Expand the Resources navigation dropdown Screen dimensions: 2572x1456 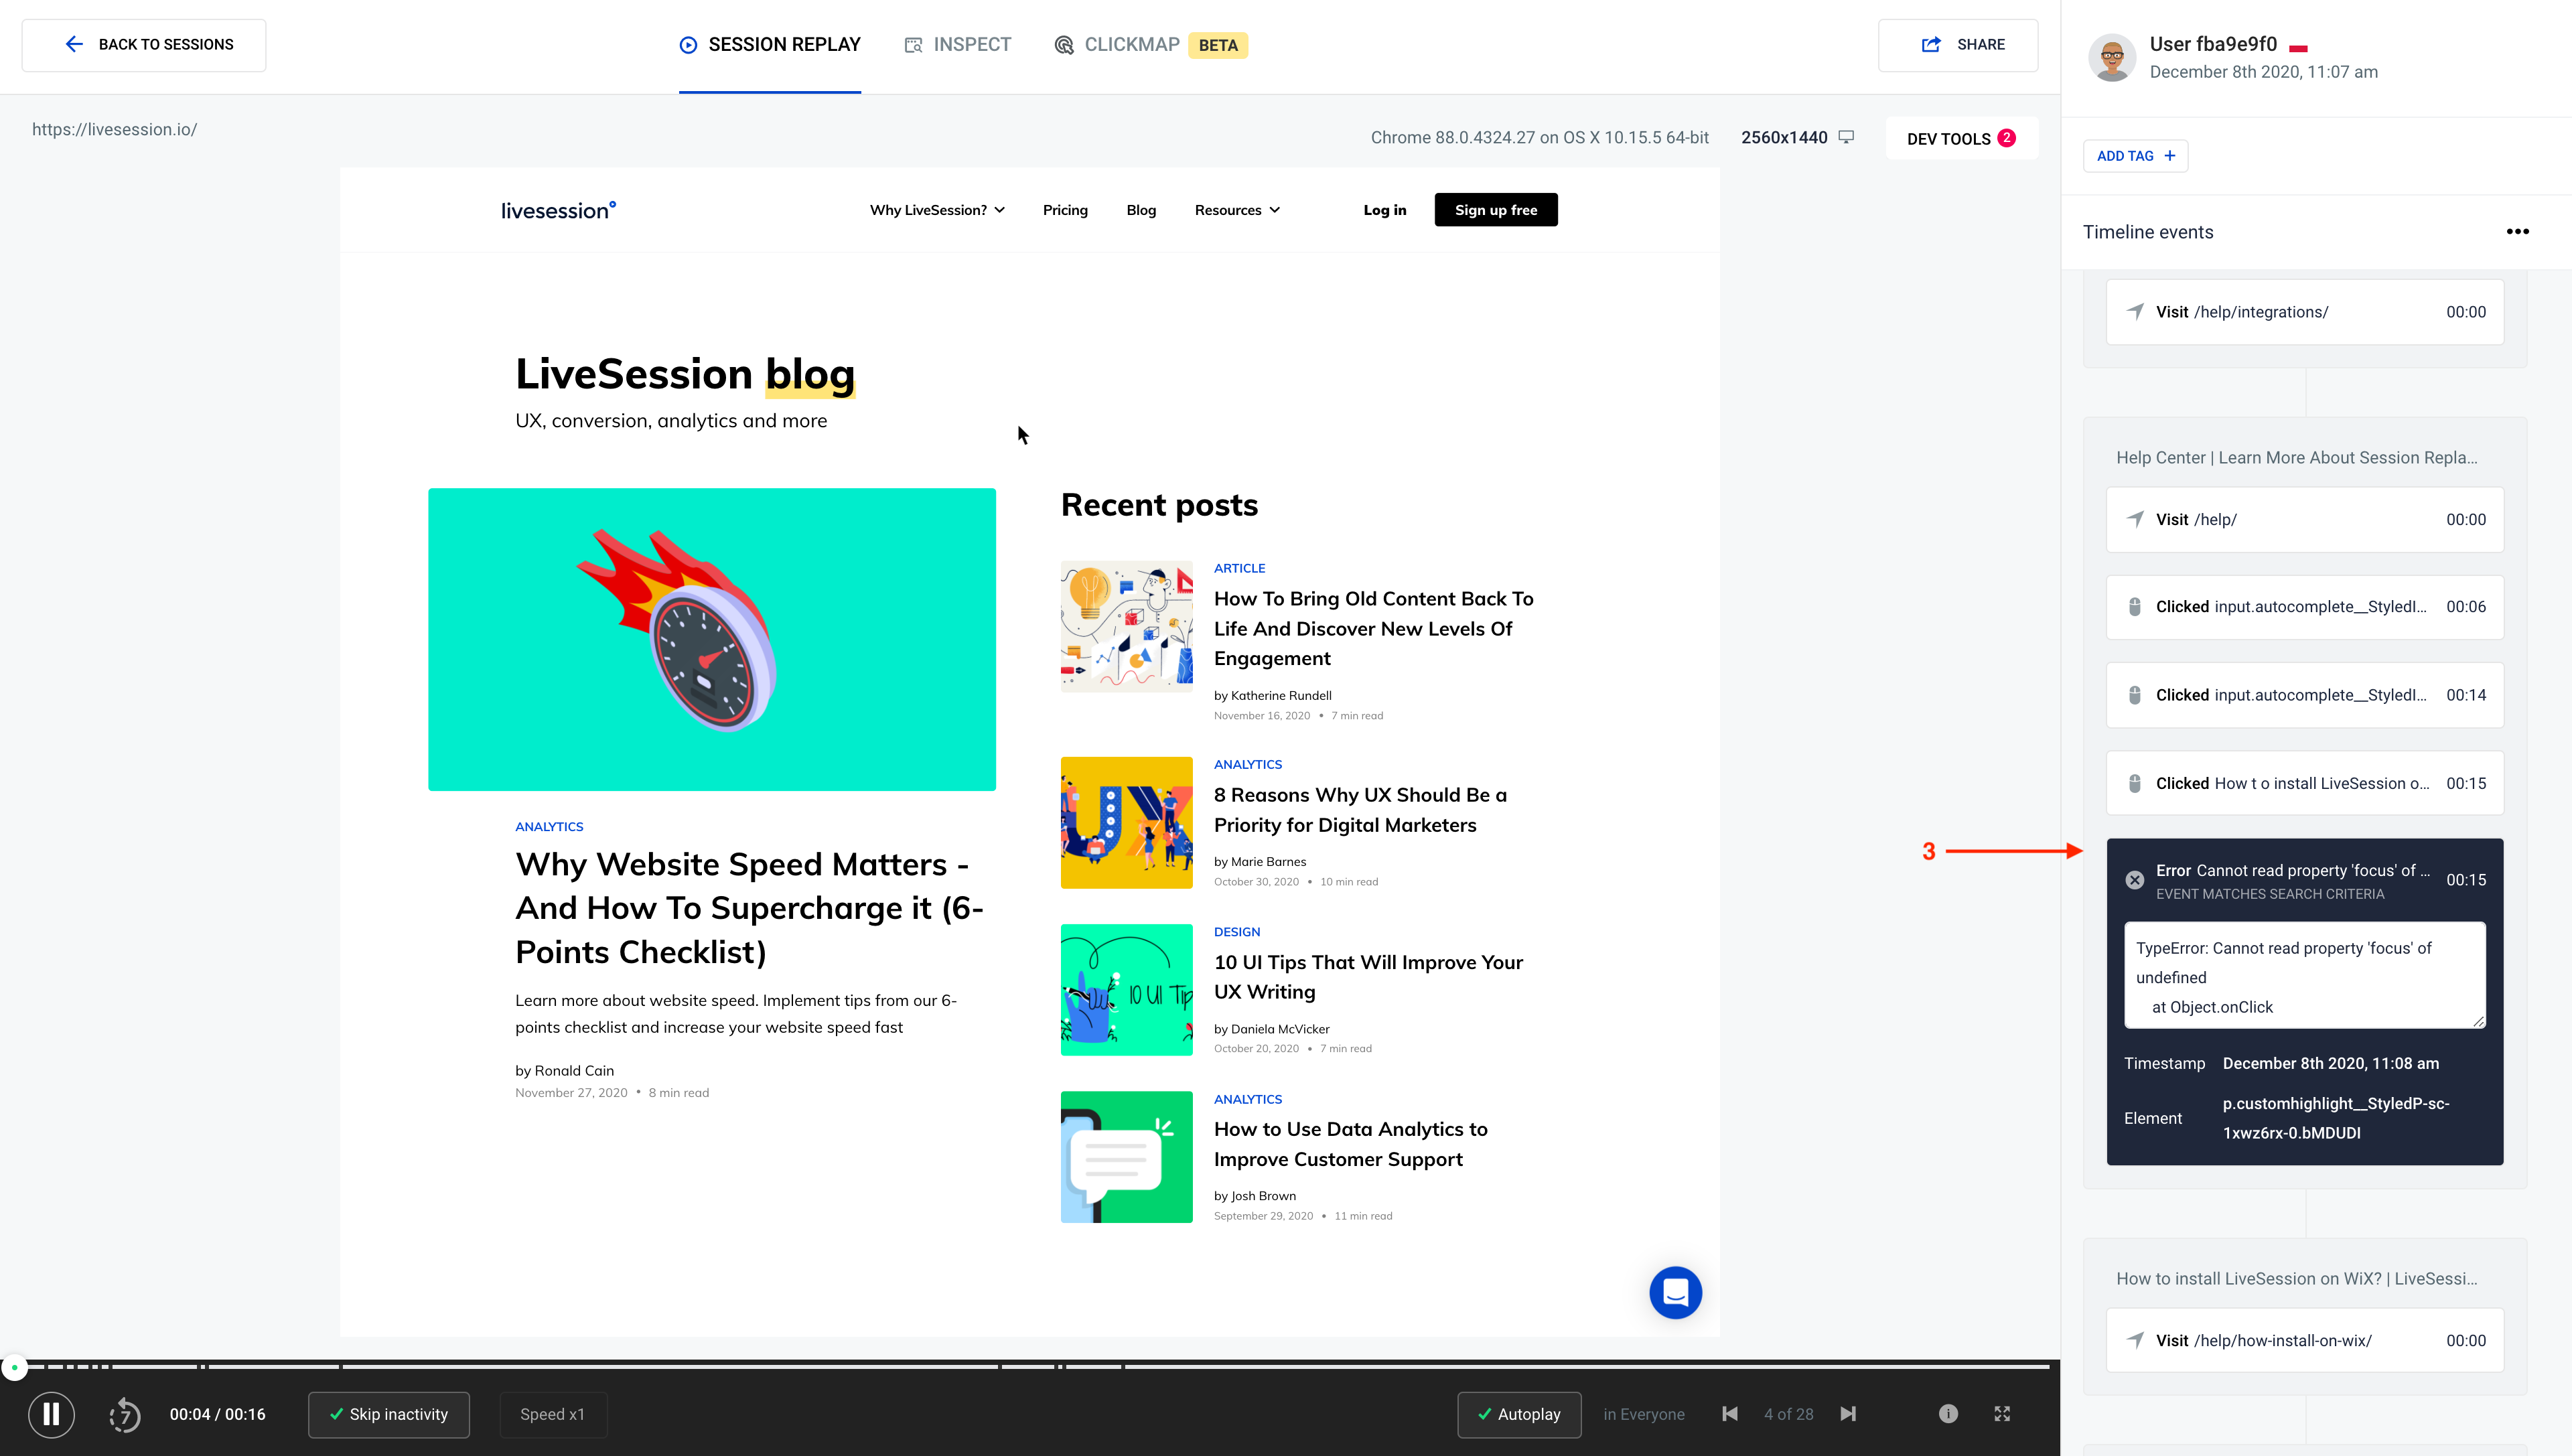tap(1237, 209)
